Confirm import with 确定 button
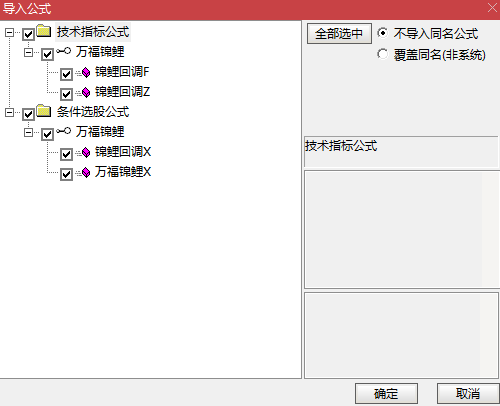The image size is (500, 406). pos(386,394)
